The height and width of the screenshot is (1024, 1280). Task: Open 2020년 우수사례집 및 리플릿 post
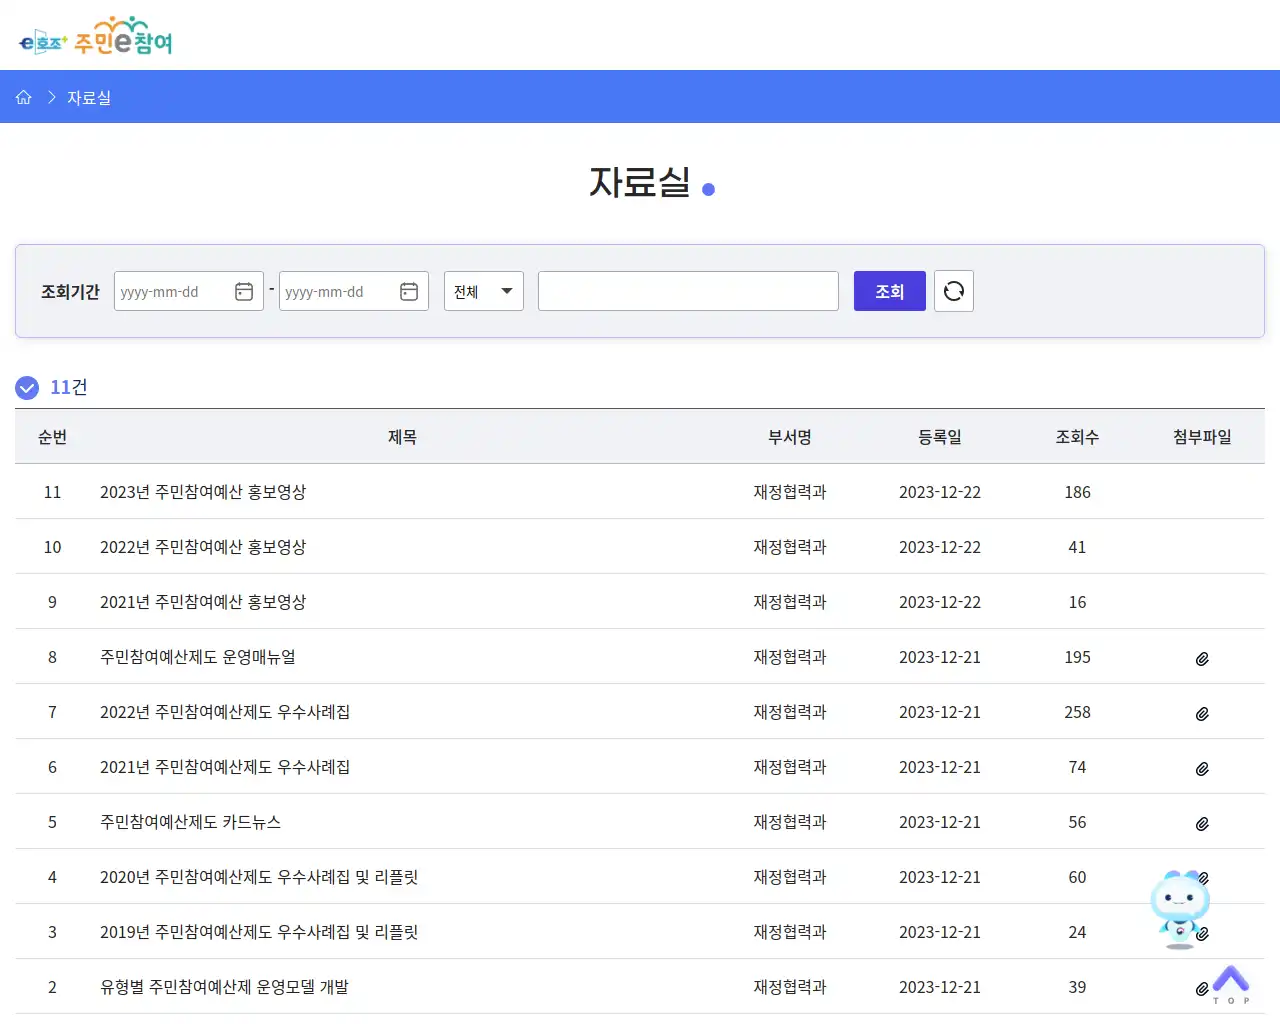pyautogui.click(x=259, y=877)
